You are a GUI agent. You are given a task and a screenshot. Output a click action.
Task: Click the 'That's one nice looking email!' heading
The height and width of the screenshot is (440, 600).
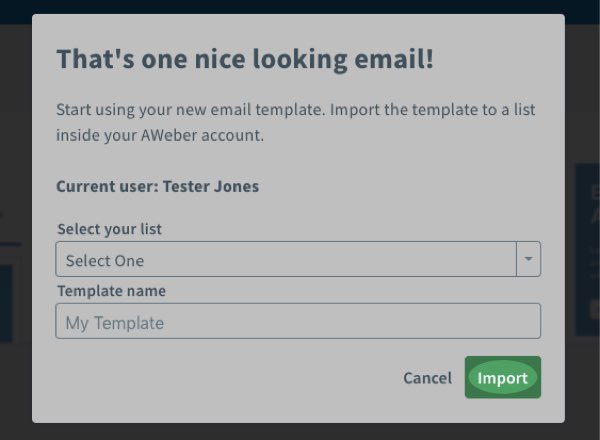point(245,59)
